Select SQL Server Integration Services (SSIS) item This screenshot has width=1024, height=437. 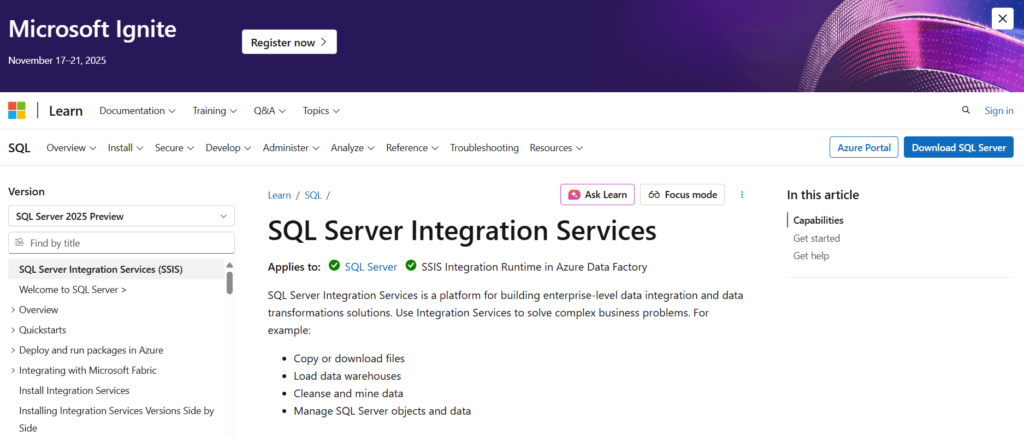[x=116, y=269]
